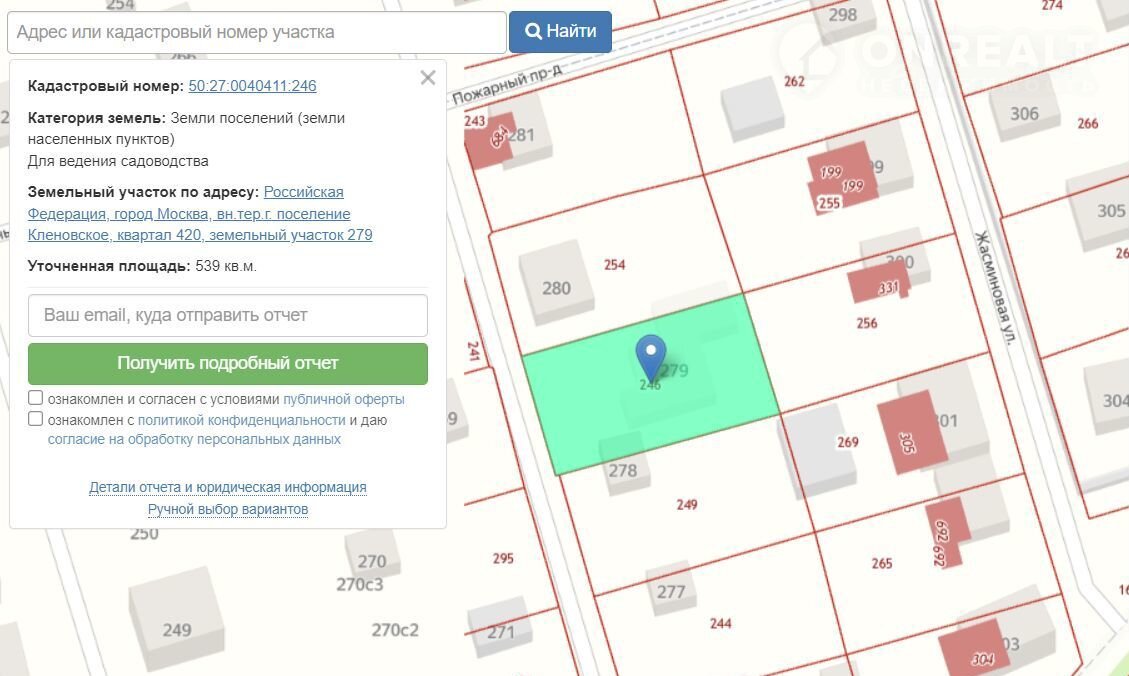Close the cadastral info popup
The height and width of the screenshot is (676, 1129).
[x=428, y=78]
